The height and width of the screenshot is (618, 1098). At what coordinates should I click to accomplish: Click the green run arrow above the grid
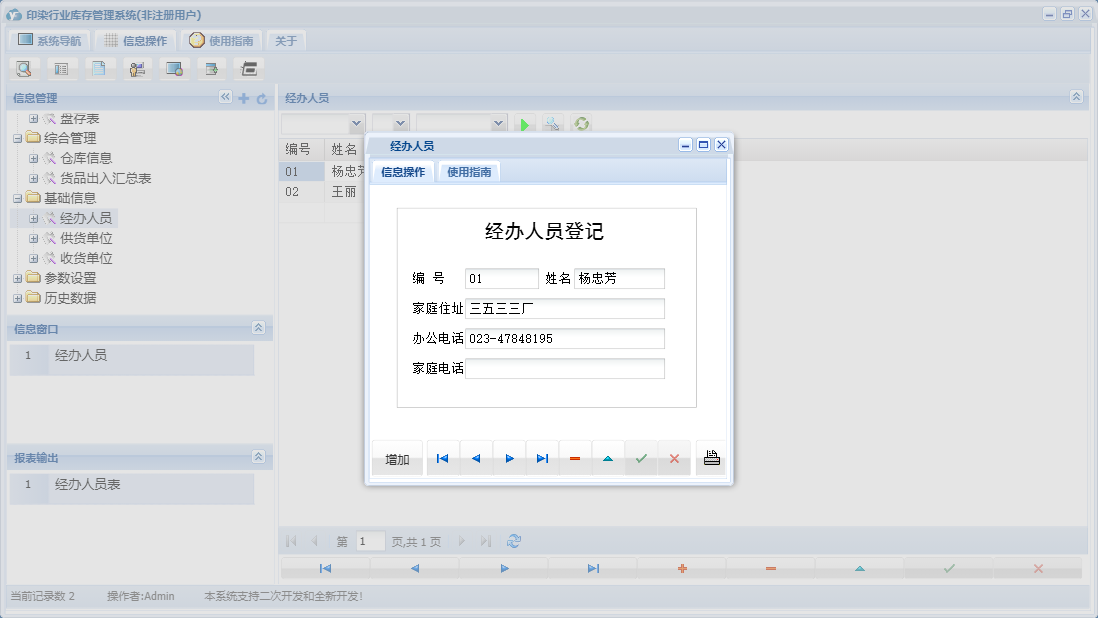tap(524, 124)
